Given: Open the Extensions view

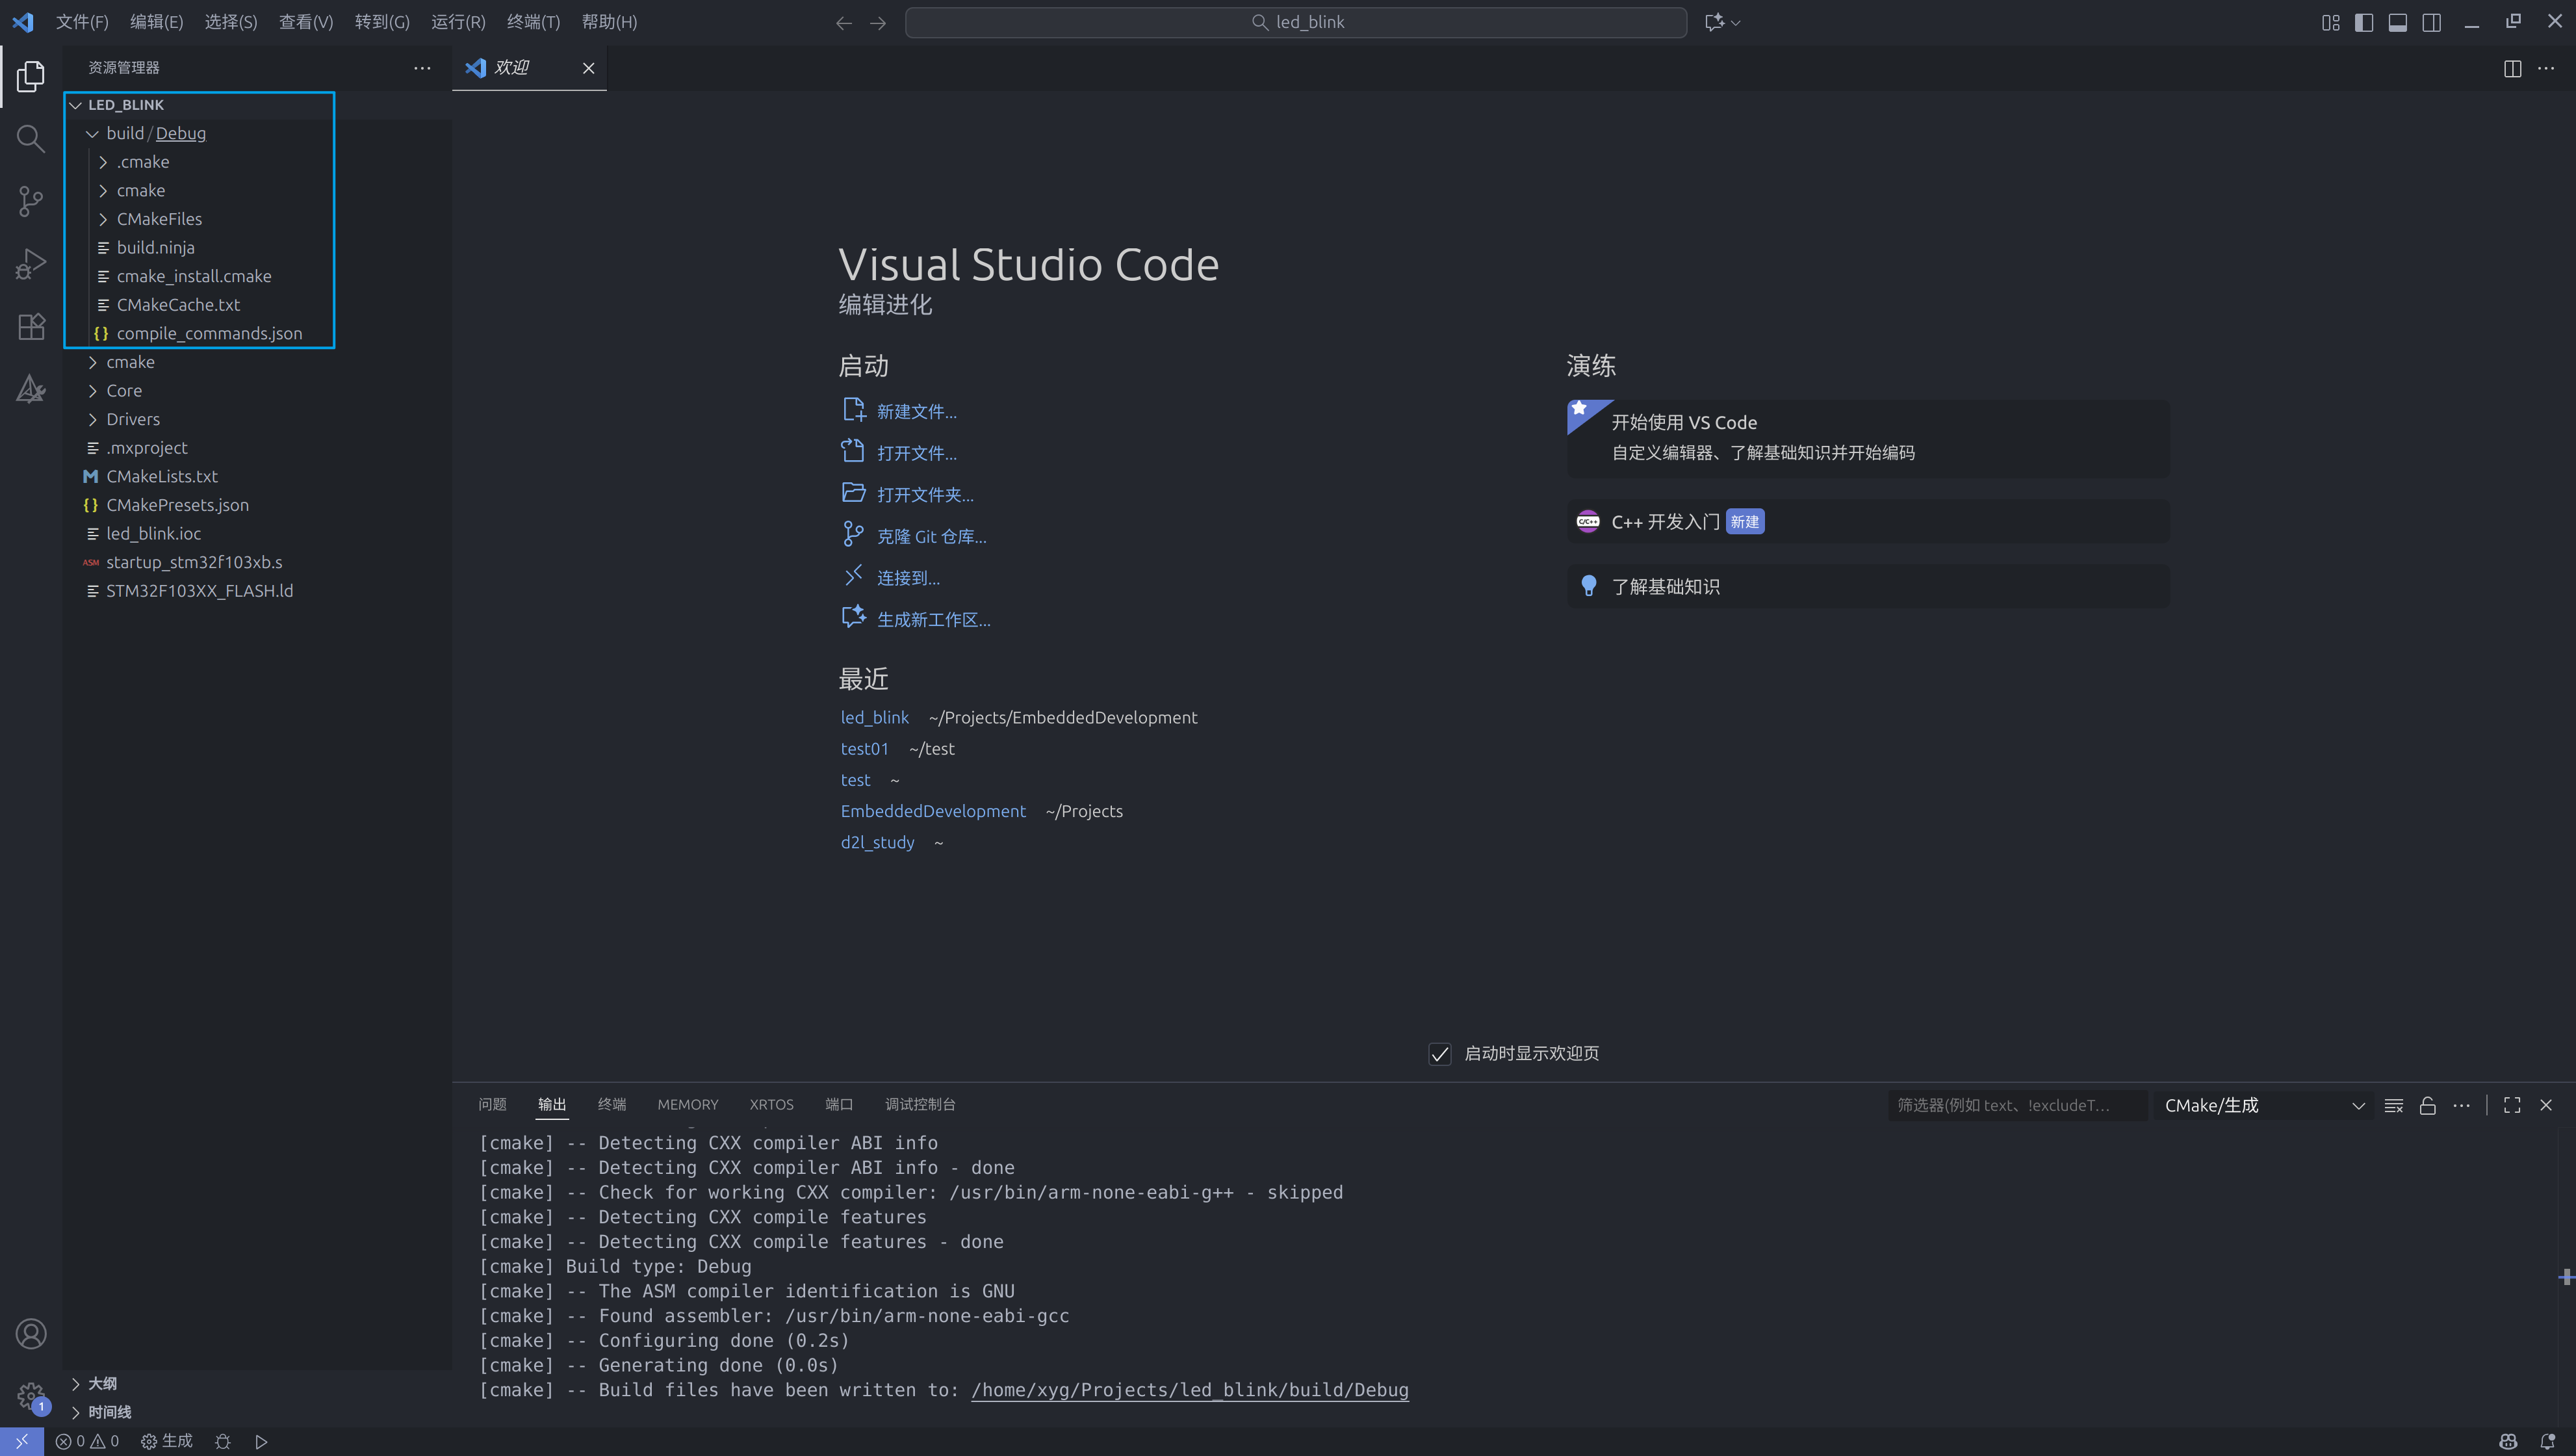Looking at the screenshot, I should 31,327.
